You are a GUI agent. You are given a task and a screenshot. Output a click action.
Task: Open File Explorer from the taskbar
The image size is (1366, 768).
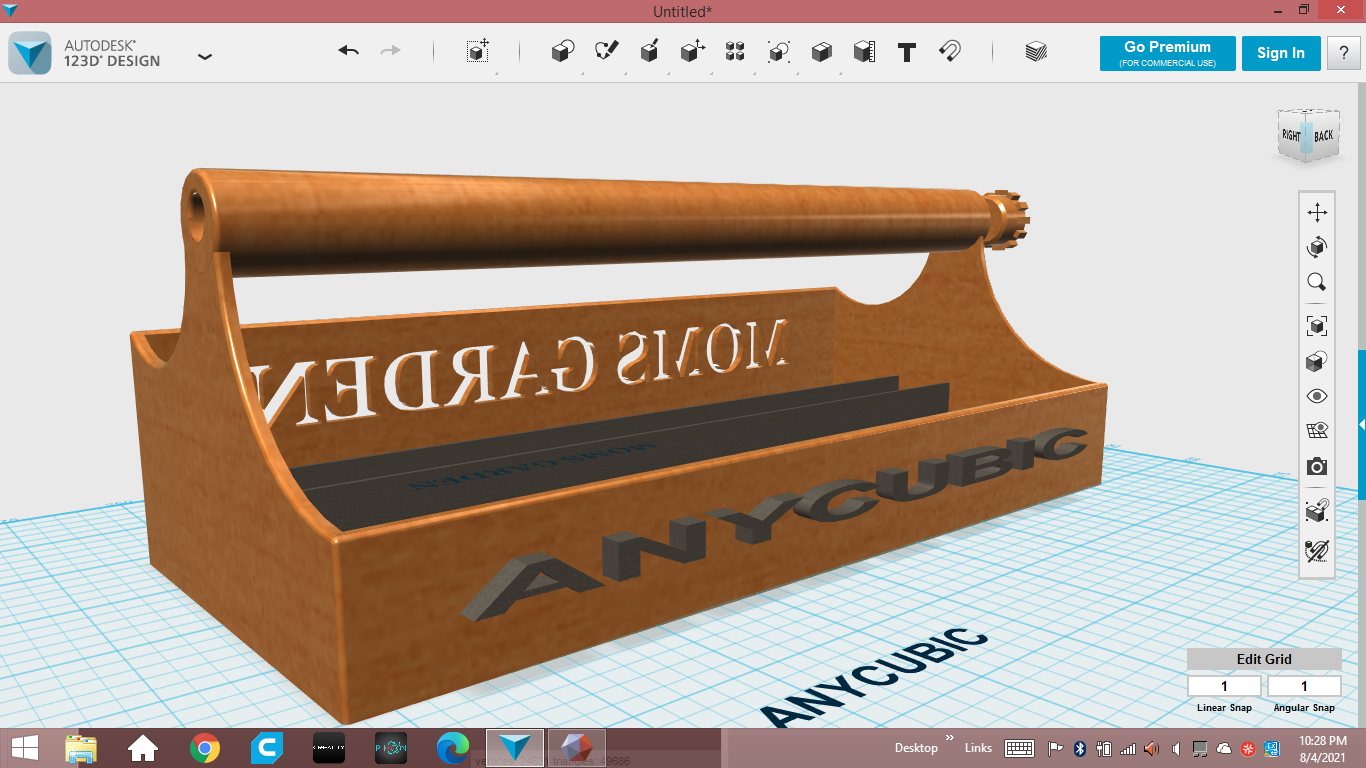click(81, 748)
